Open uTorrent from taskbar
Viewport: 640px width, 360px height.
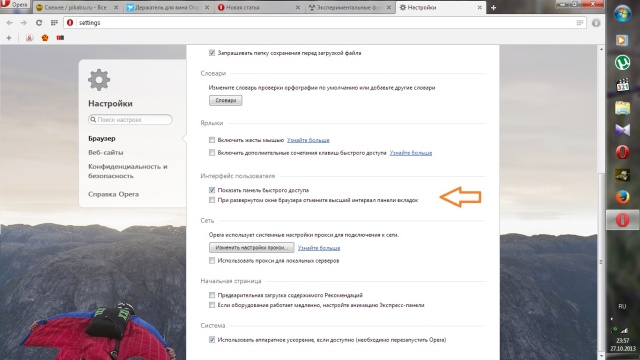tap(622, 62)
